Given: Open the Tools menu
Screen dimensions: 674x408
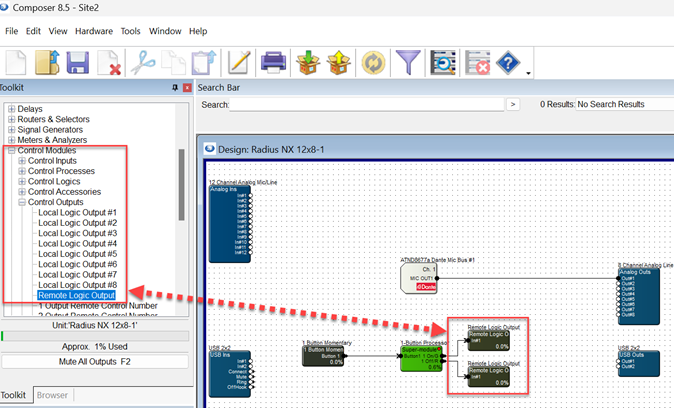Looking at the screenshot, I should [x=131, y=31].
